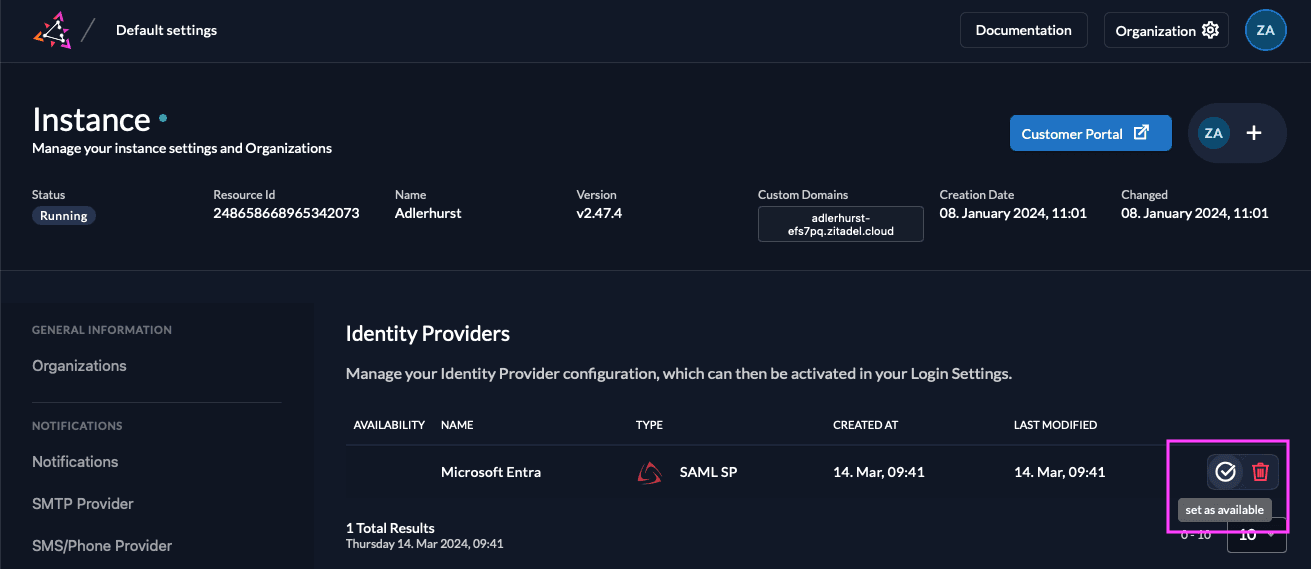This screenshot has height=569, width=1311.
Task: Open the Documentation link
Action: click(1023, 30)
